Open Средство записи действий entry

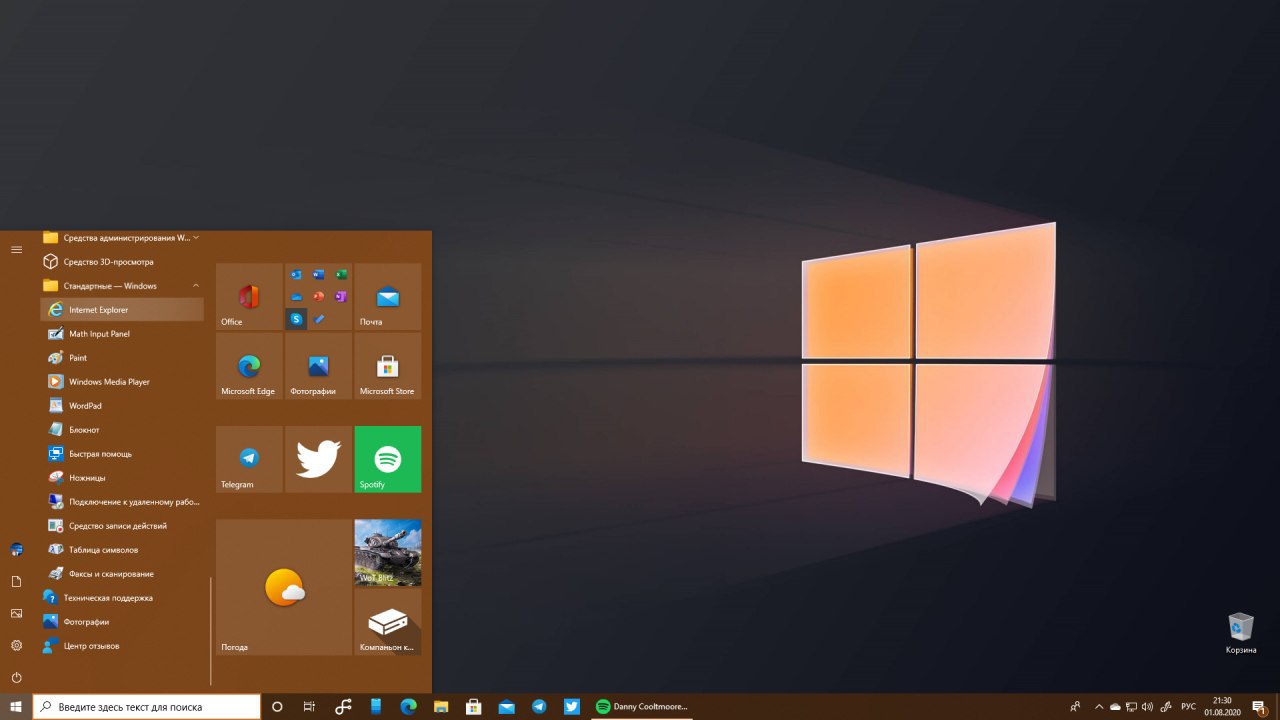tap(122, 526)
